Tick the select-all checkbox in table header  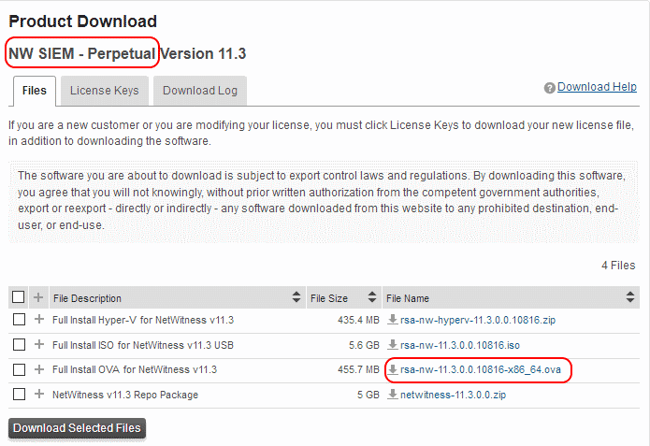18,297
